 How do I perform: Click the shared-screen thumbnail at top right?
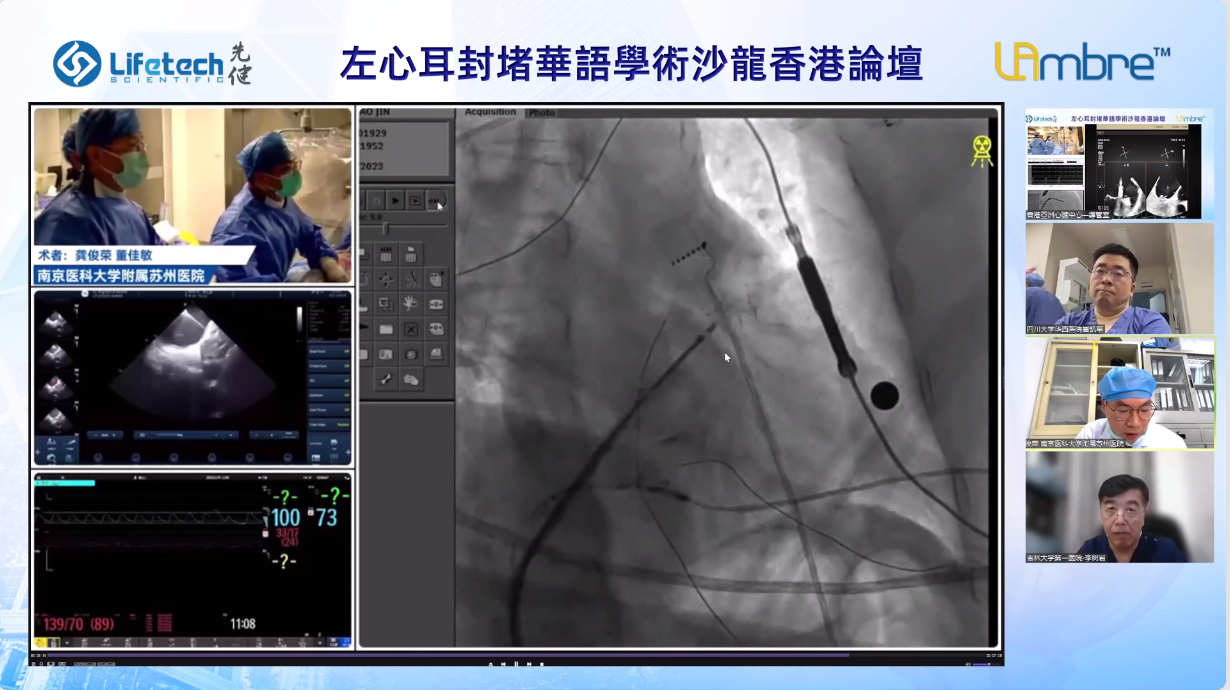[1119, 164]
